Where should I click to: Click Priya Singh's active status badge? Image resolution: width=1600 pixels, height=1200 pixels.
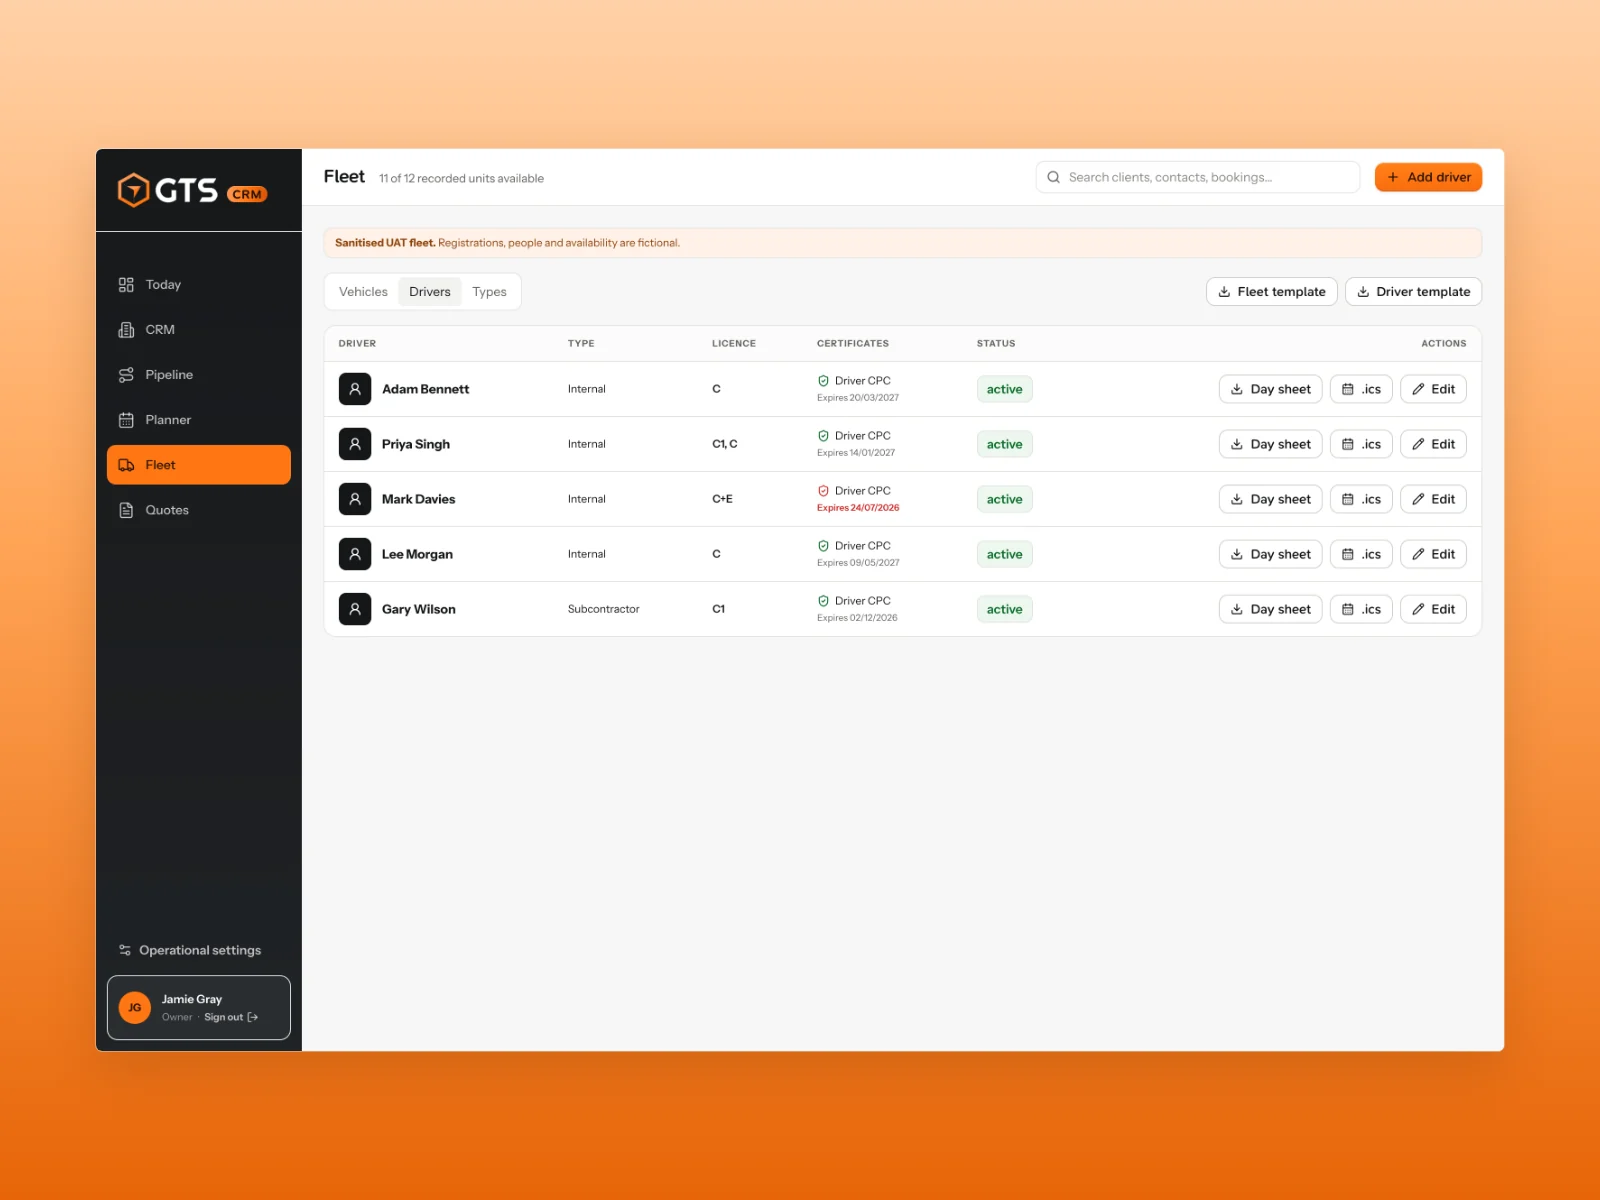[1004, 444]
